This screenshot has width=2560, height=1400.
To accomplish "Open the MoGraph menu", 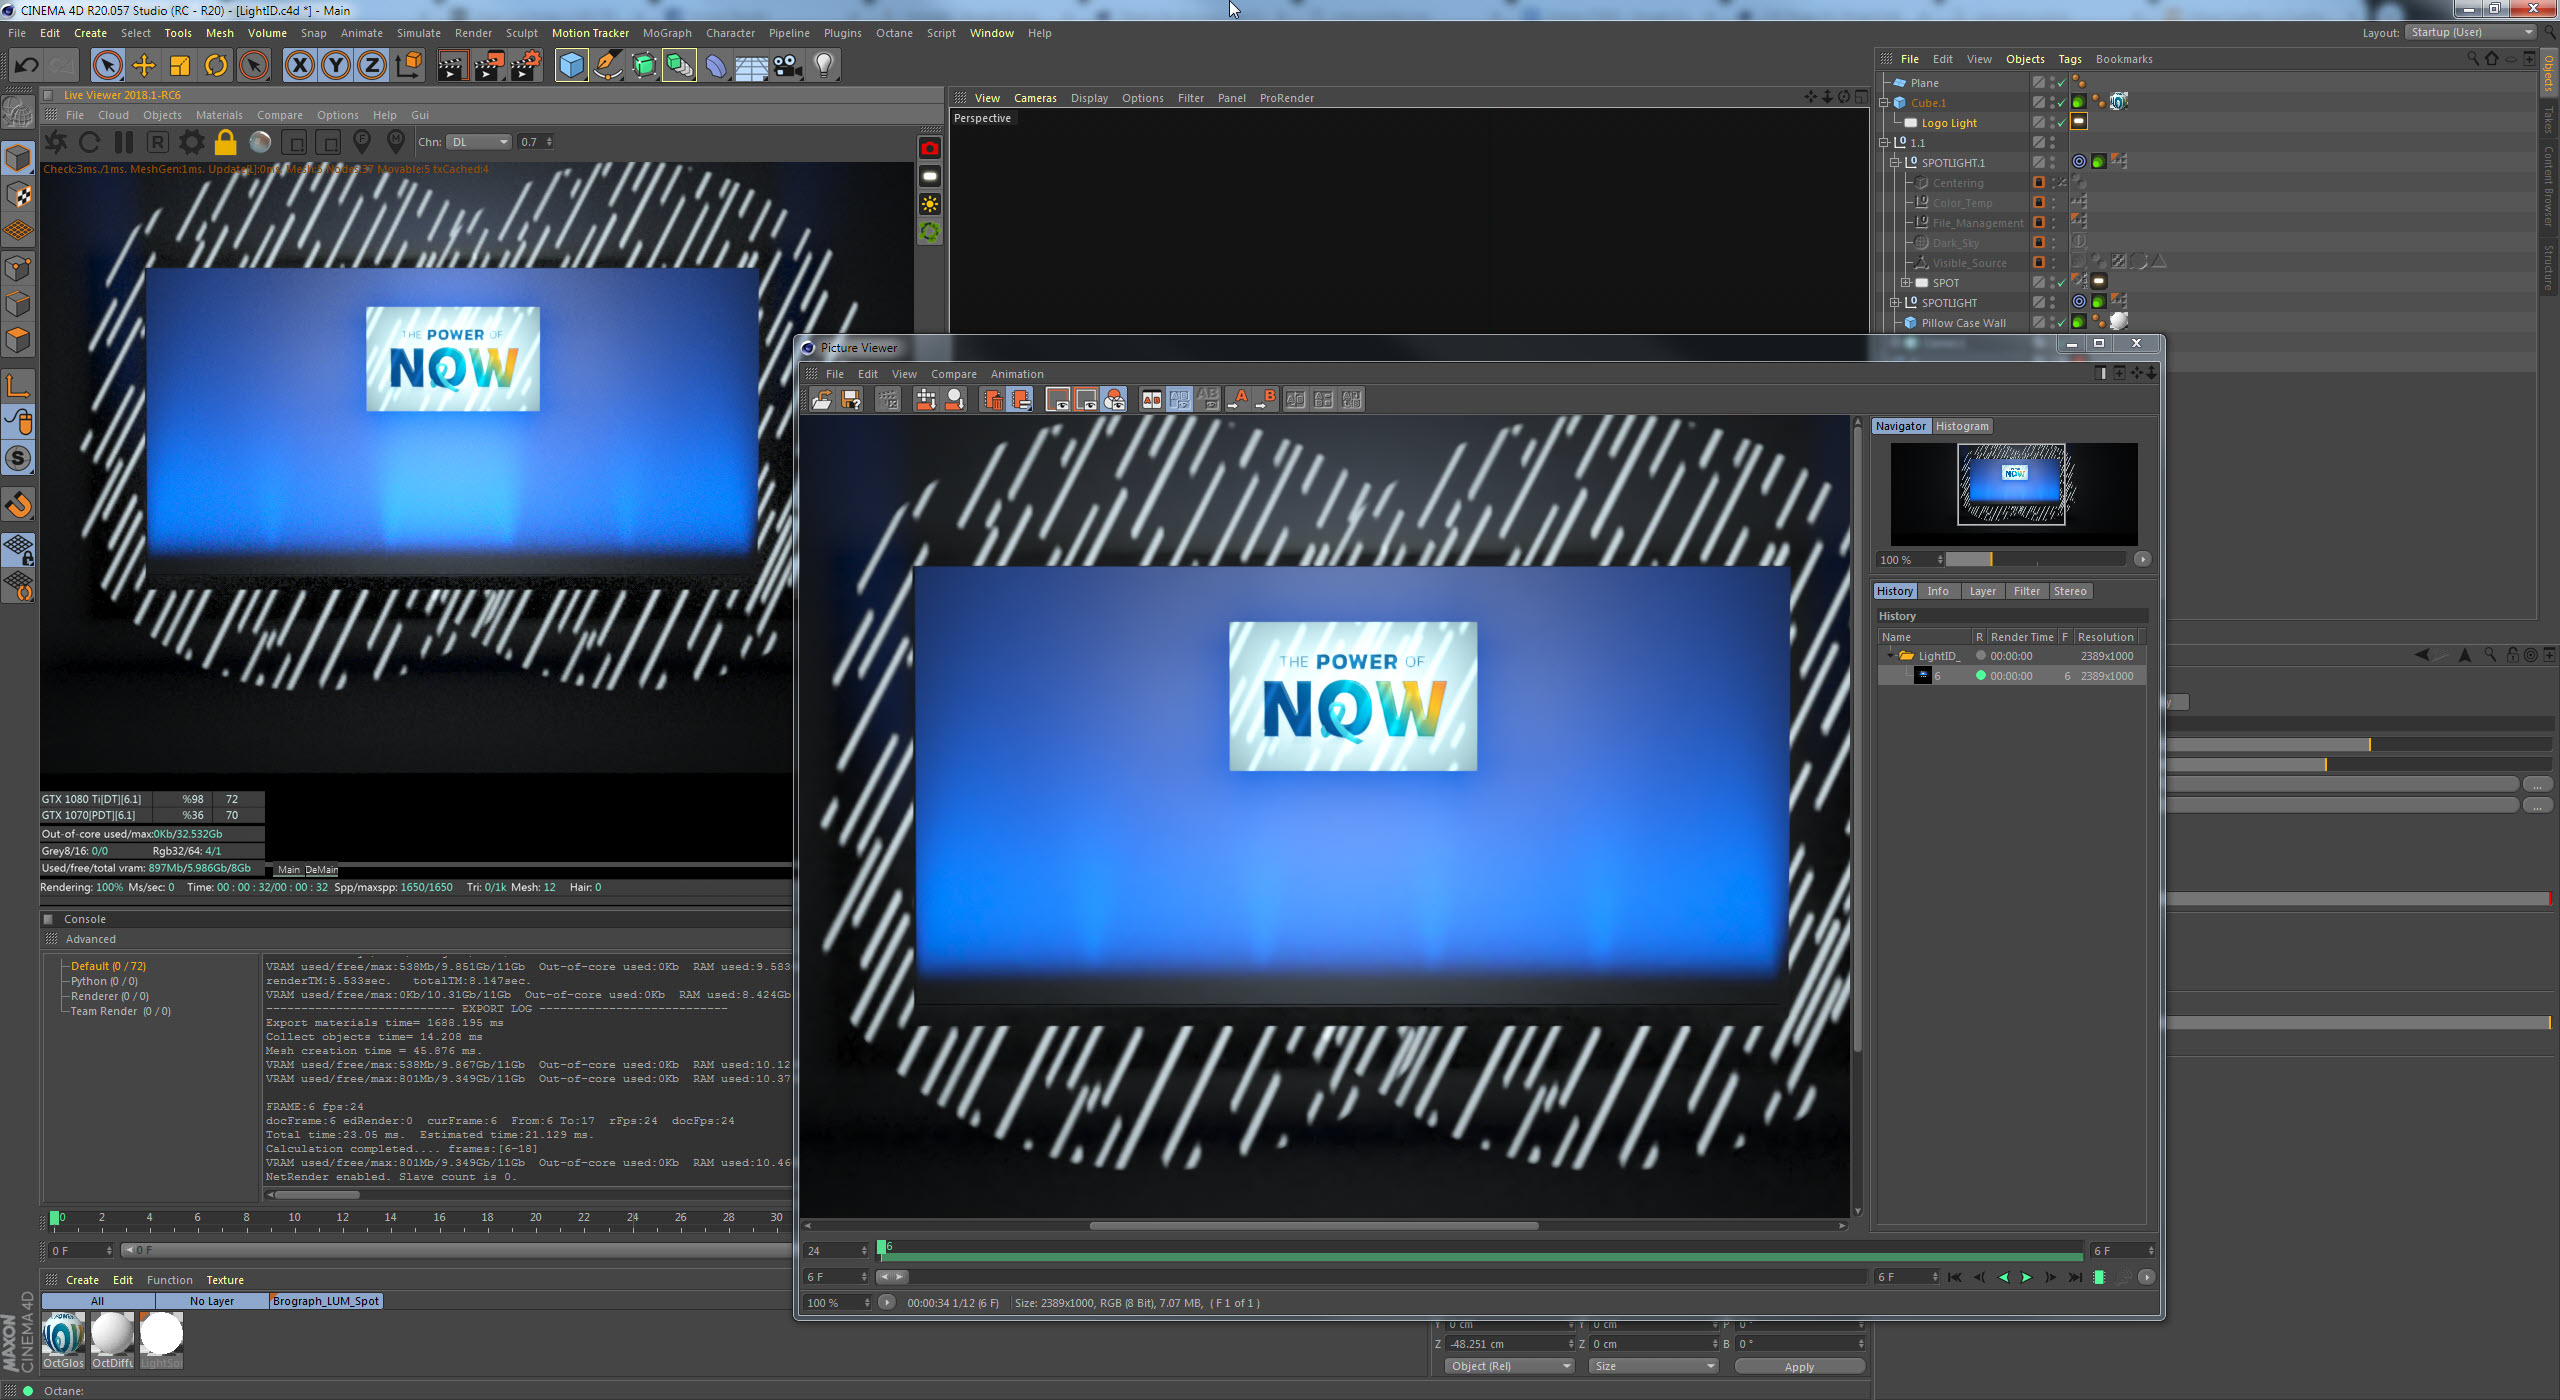I will pos(666,33).
